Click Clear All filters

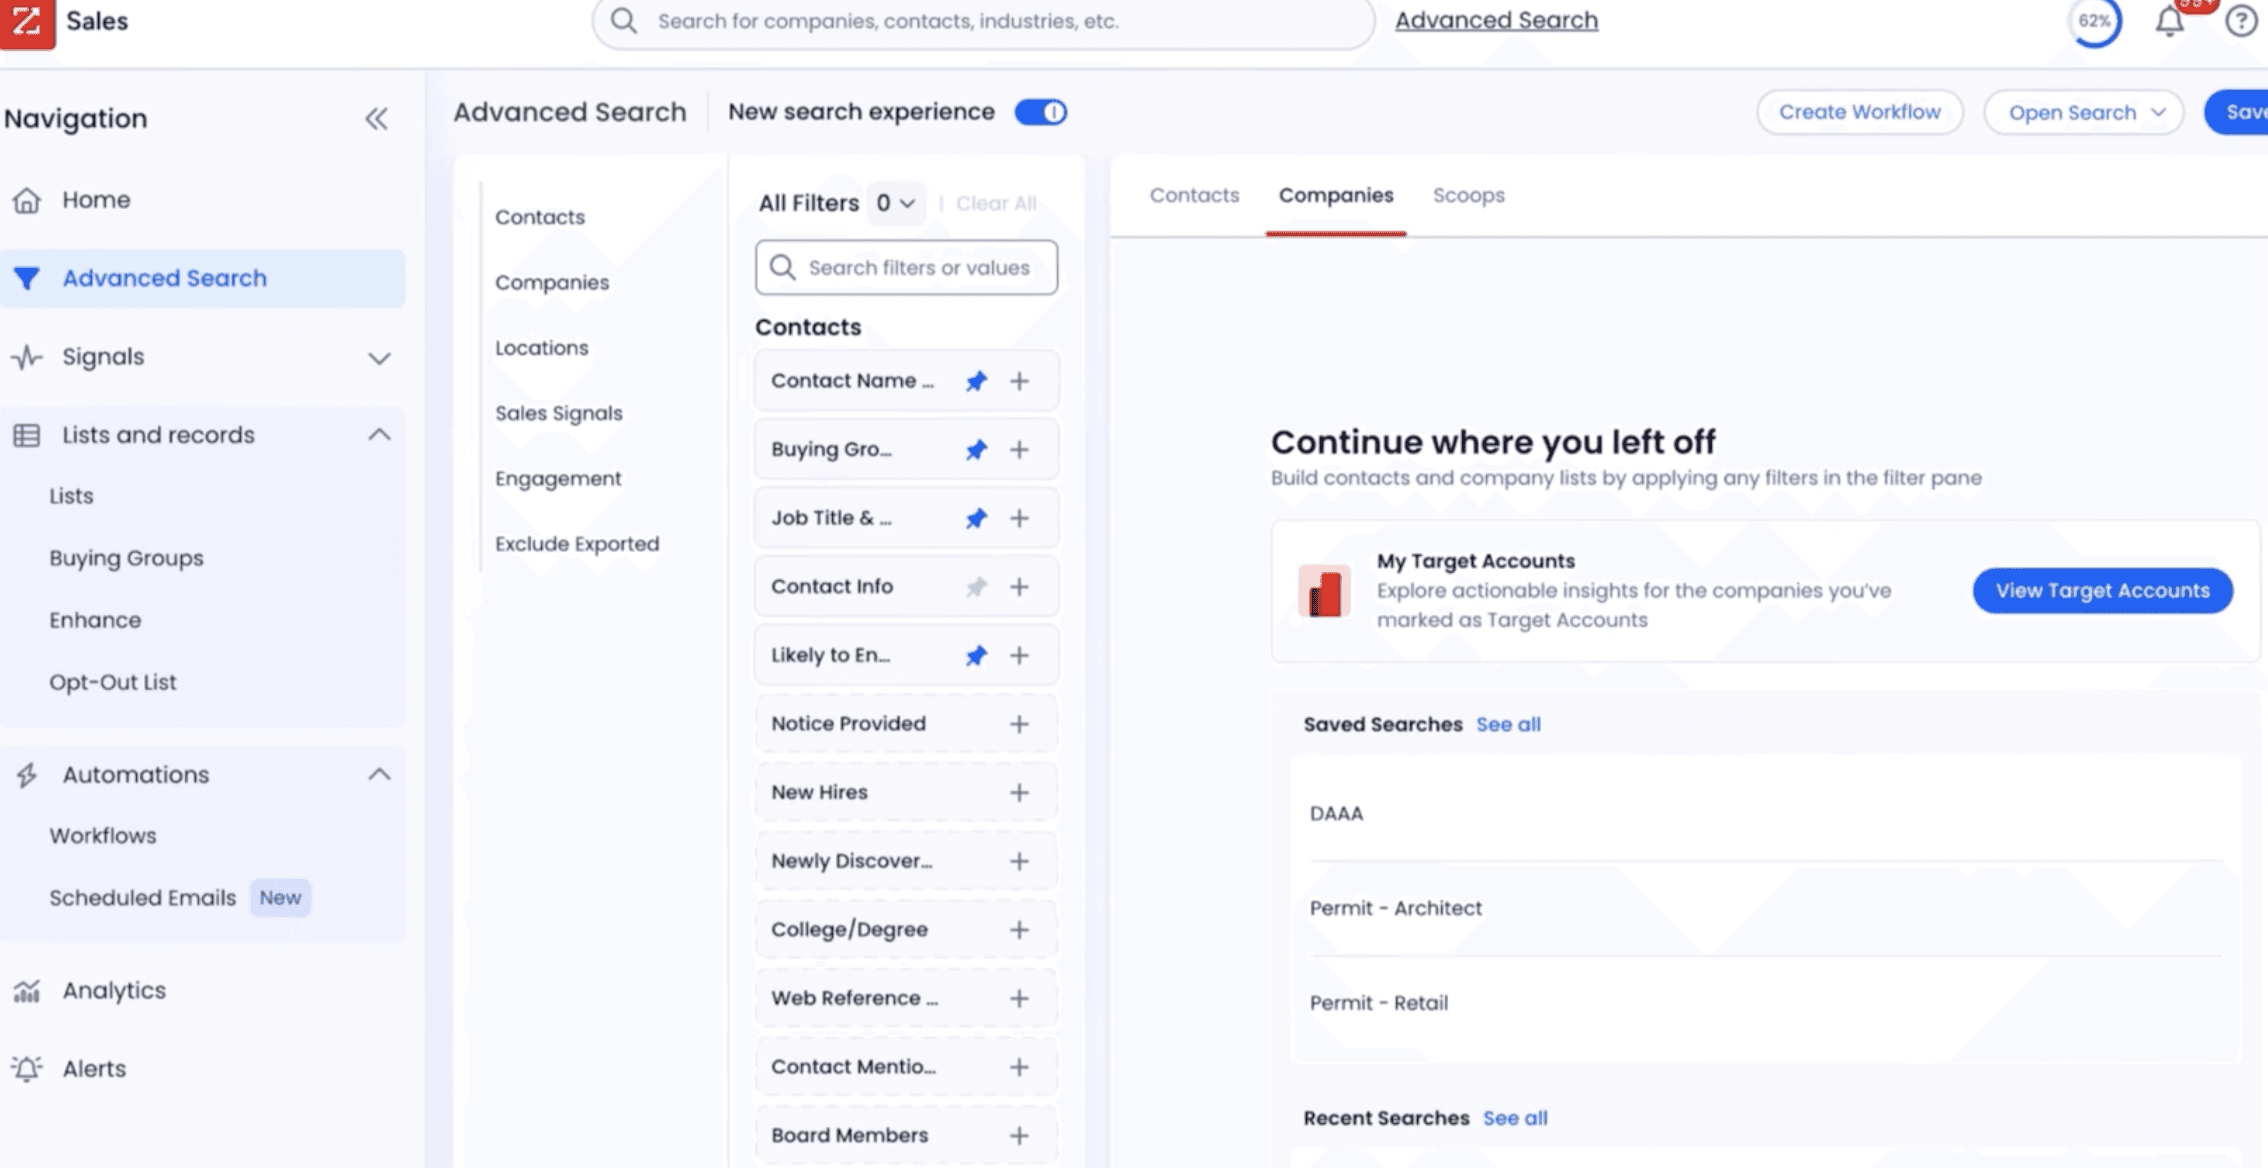[x=996, y=204]
